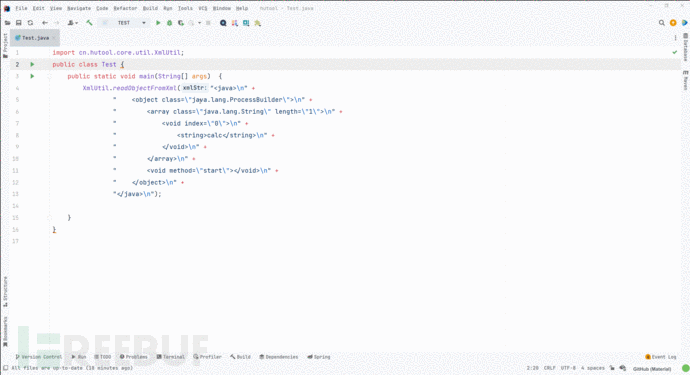
Task: Open the Refactor menu
Action: [125, 8]
